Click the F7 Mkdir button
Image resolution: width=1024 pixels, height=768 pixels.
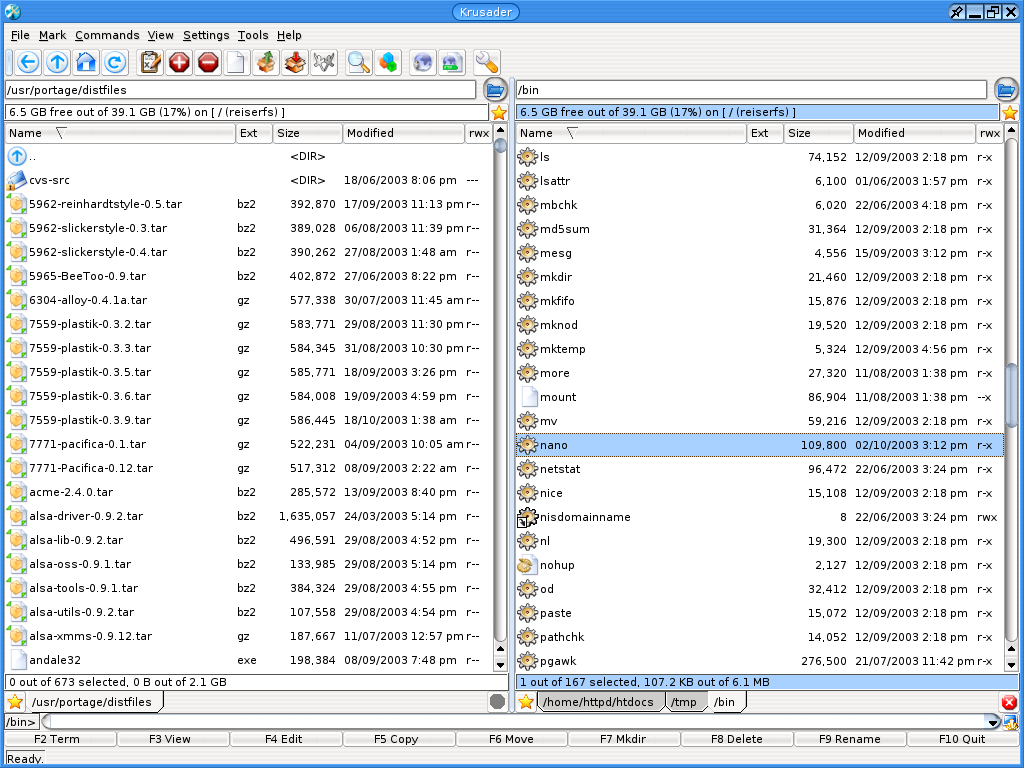pyautogui.click(x=623, y=739)
